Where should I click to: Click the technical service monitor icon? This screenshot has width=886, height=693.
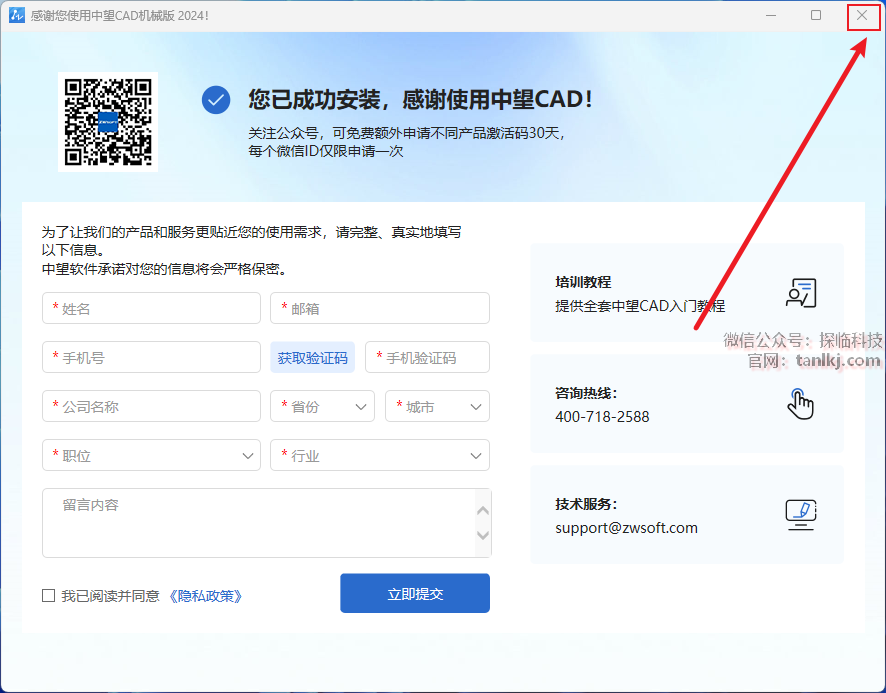[x=801, y=514]
